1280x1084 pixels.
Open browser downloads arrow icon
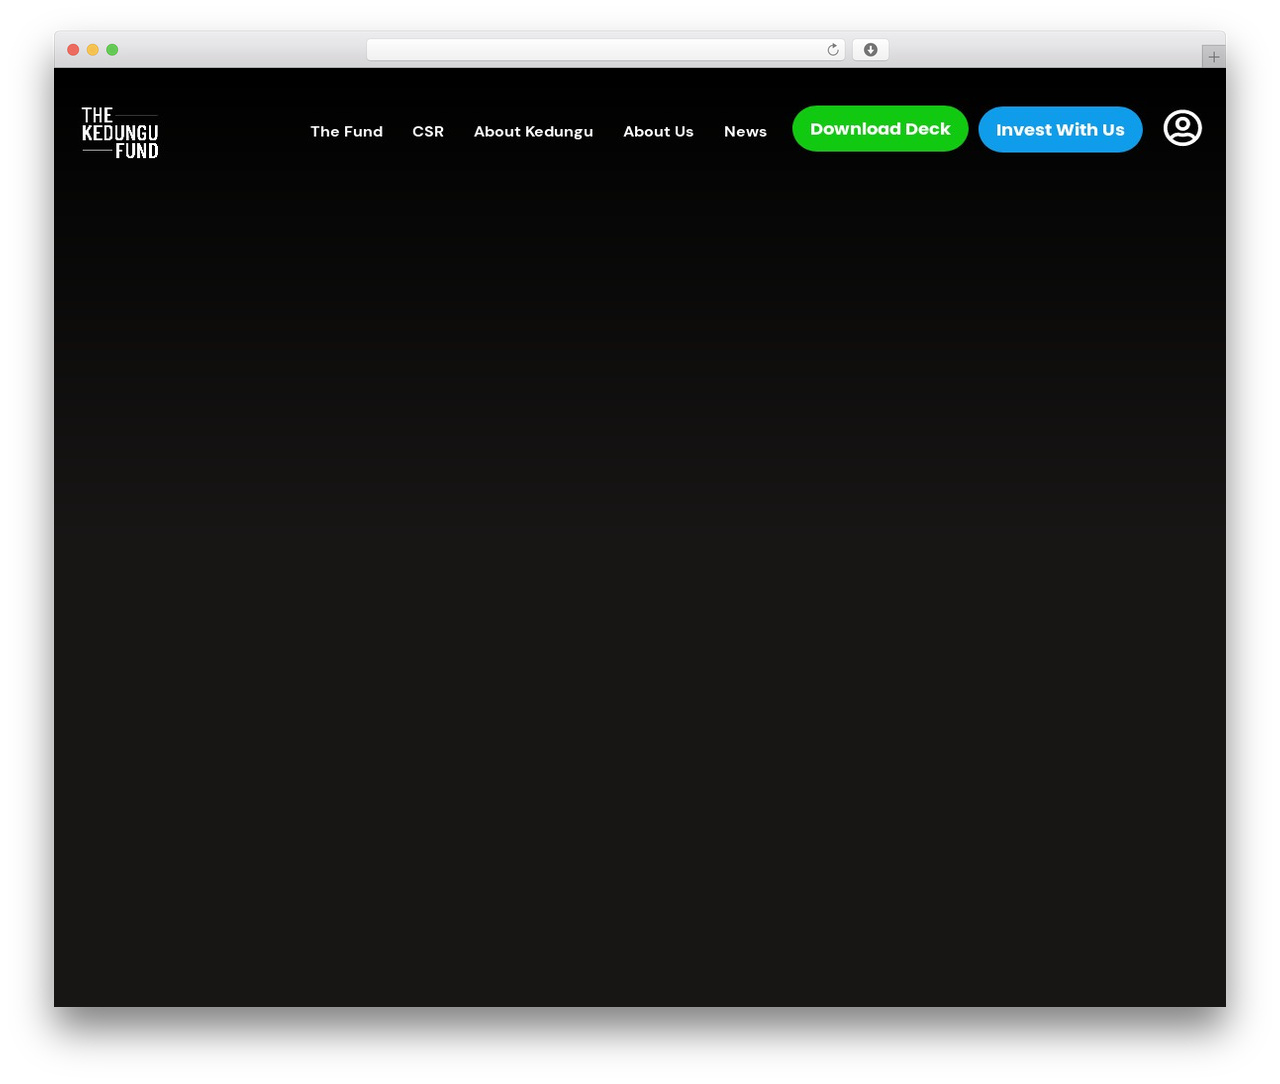pyautogui.click(x=870, y=50)
